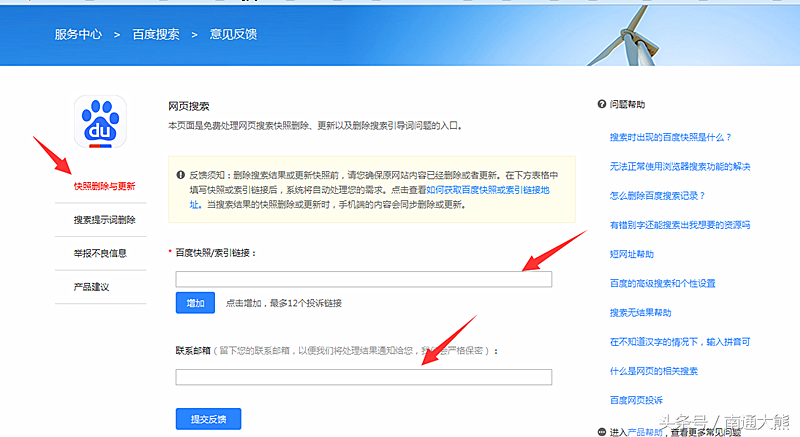800x437 pixels.
Task: Go to 百度搜索 breadcrumb link
Action: click(156, 34)
